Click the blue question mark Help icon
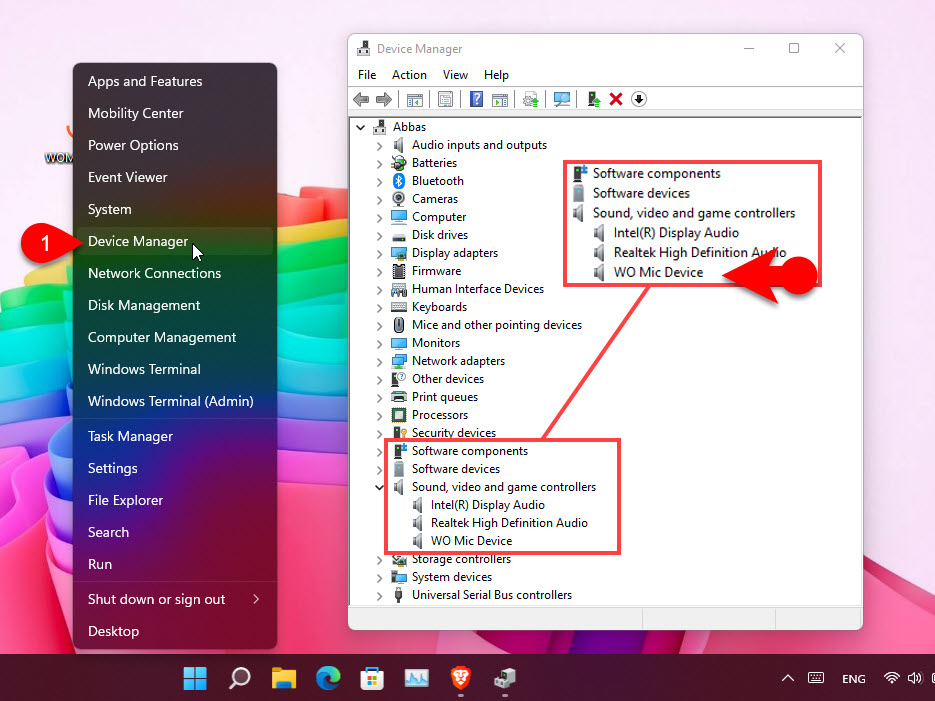This screenshot has width=935, height=701. [476, 100]
